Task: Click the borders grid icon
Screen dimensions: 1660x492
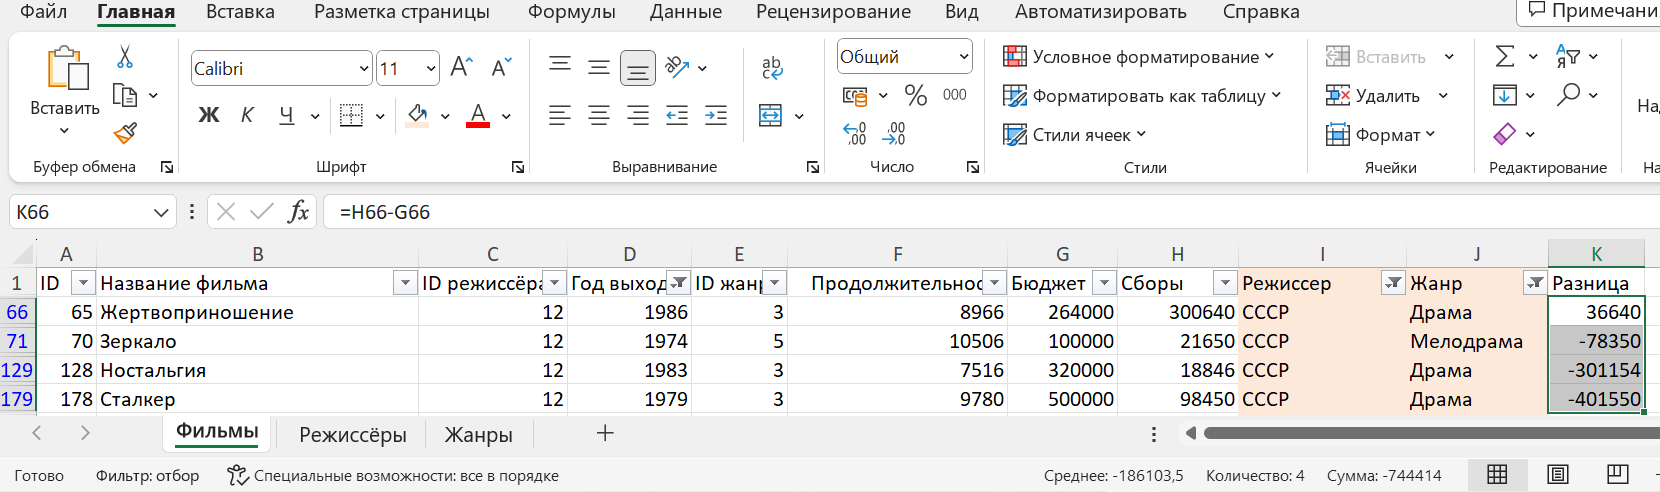Action: [x=351, y=115]
